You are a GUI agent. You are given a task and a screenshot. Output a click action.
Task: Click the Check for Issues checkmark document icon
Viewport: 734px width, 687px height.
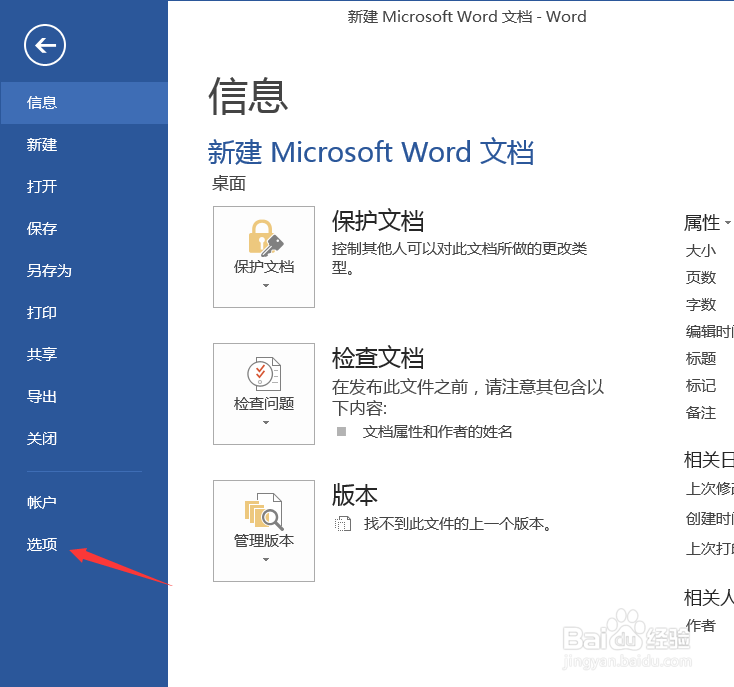tap(264, 373)
